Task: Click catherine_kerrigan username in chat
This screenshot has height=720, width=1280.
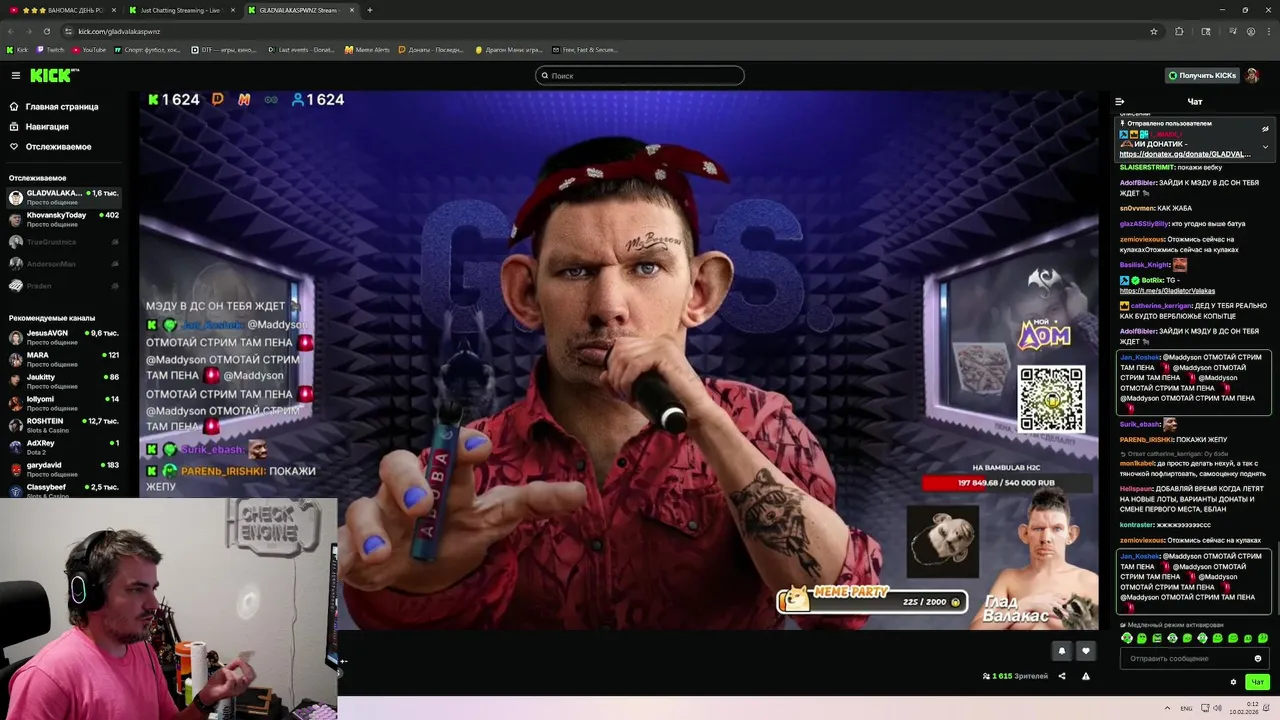Action: (x=1162, y=306)
